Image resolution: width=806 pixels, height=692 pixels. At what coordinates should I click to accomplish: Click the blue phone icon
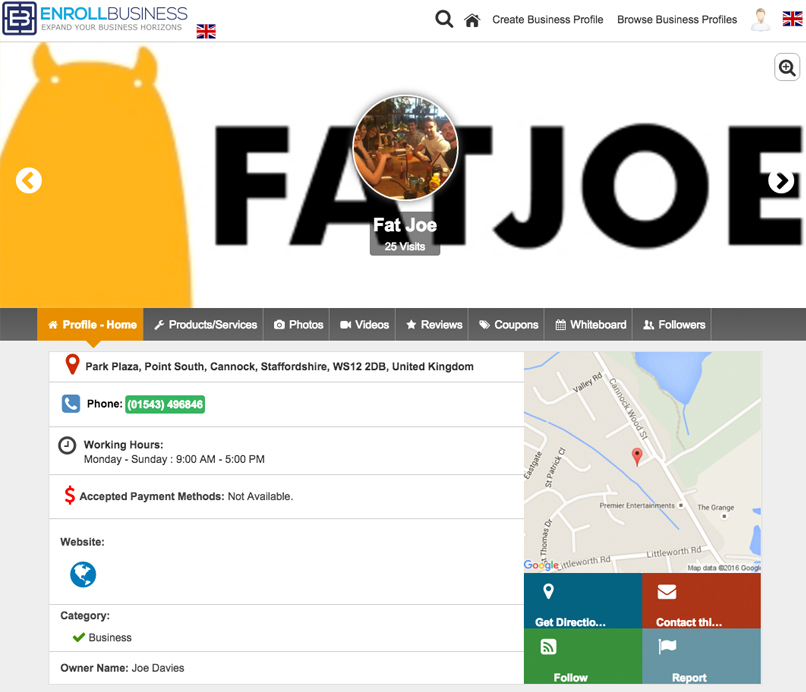click(x=71, y=404)
